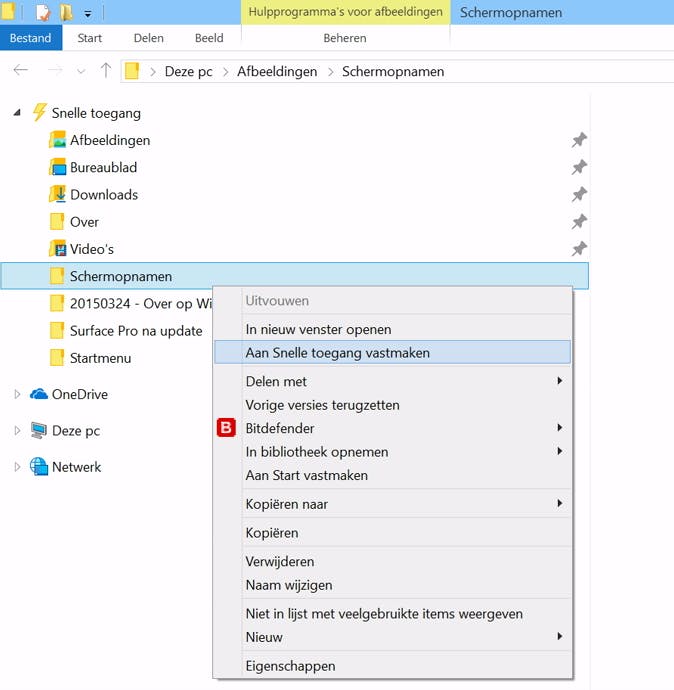
Task: Expand the OneDrive tree node
Action: click(x=17, y=394)
